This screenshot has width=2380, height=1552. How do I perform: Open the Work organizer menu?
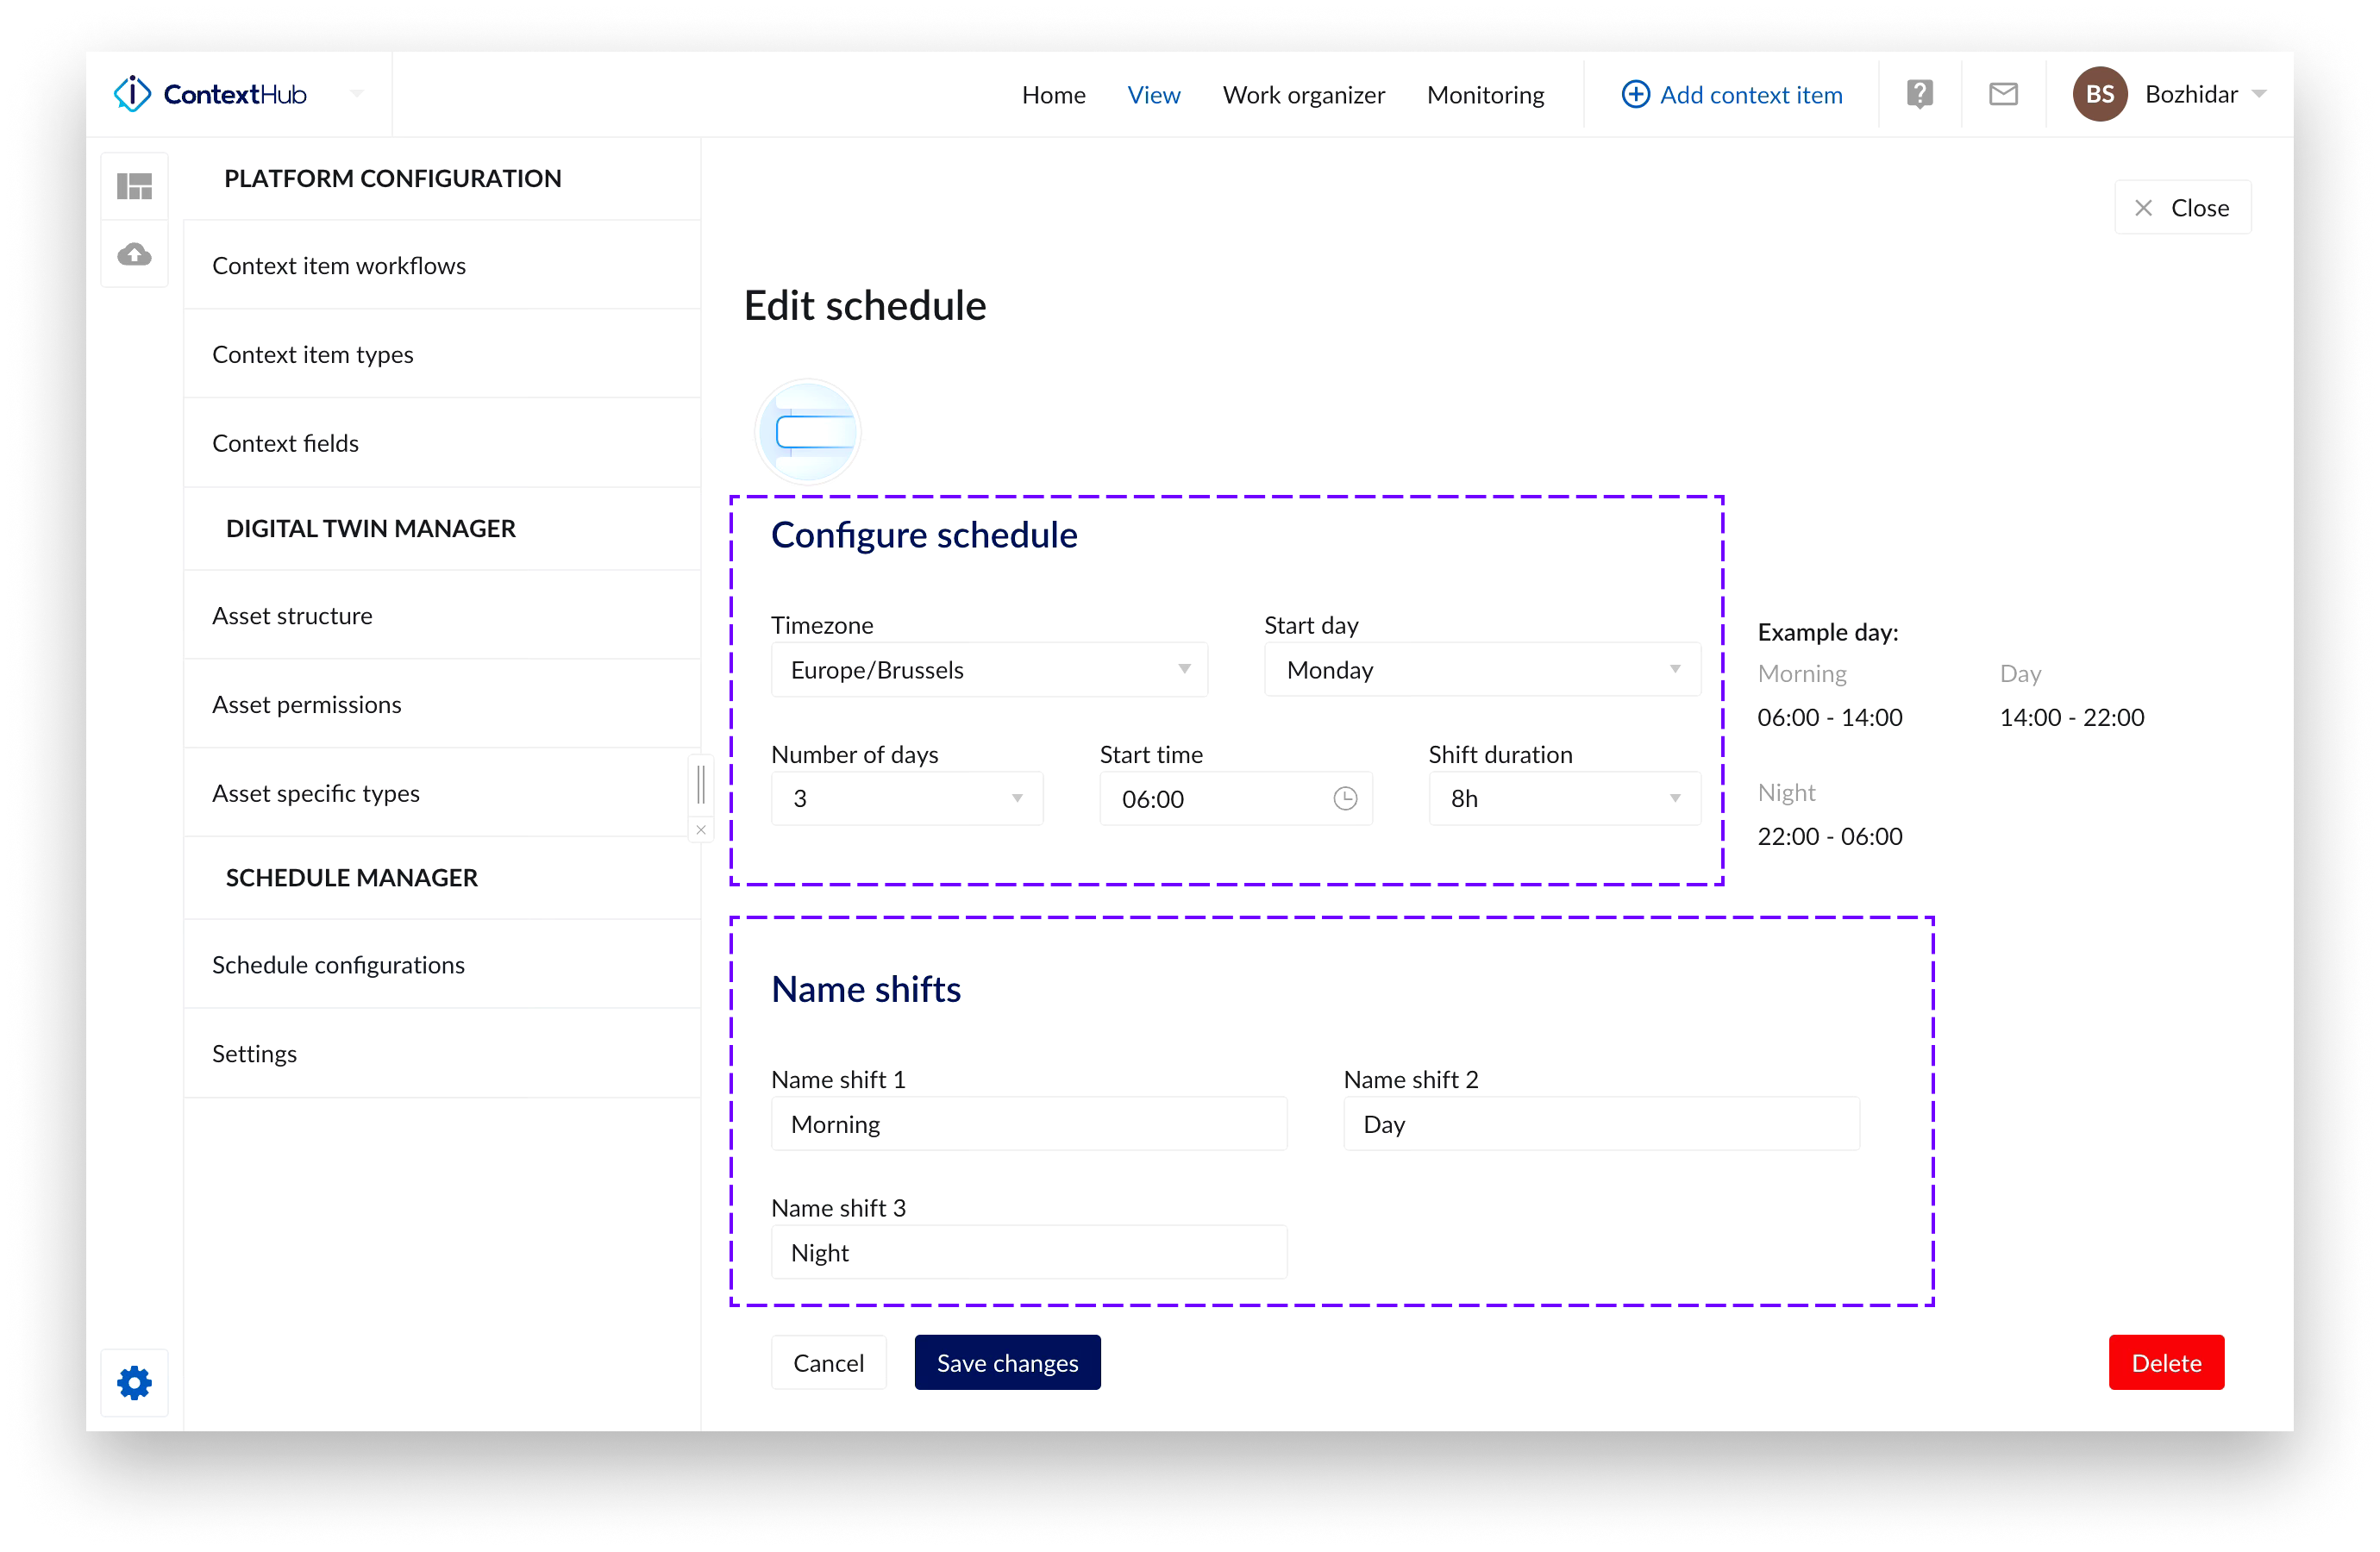coord(1303,94)
